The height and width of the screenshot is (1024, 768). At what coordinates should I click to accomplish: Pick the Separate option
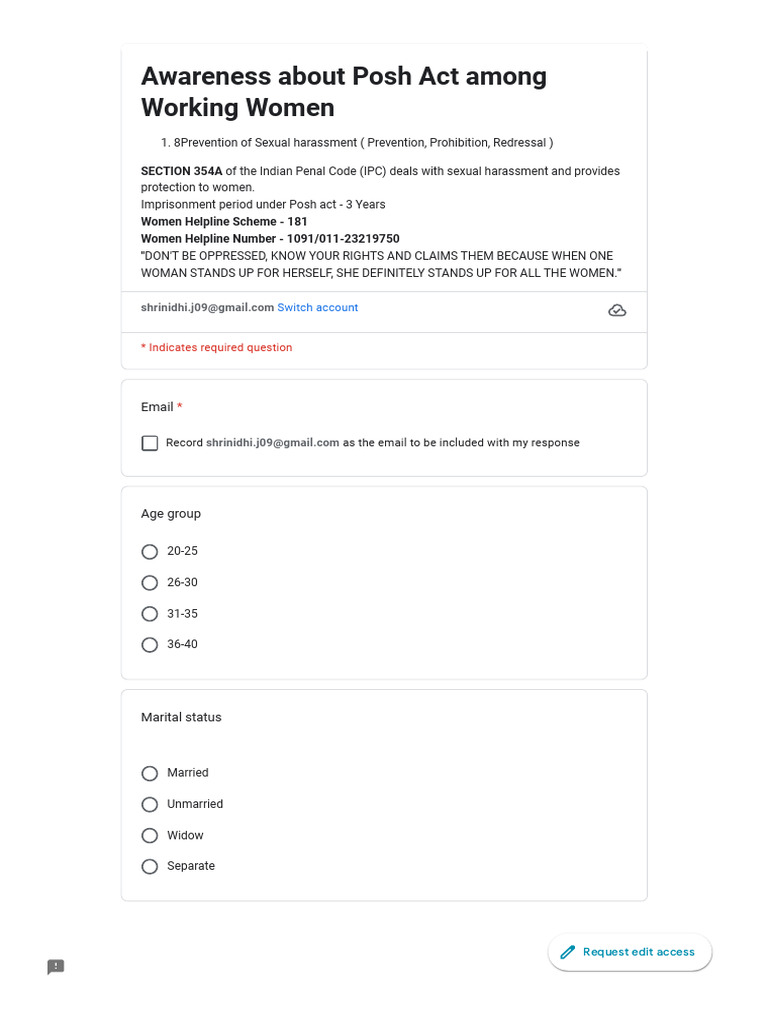tap(150, 867)
